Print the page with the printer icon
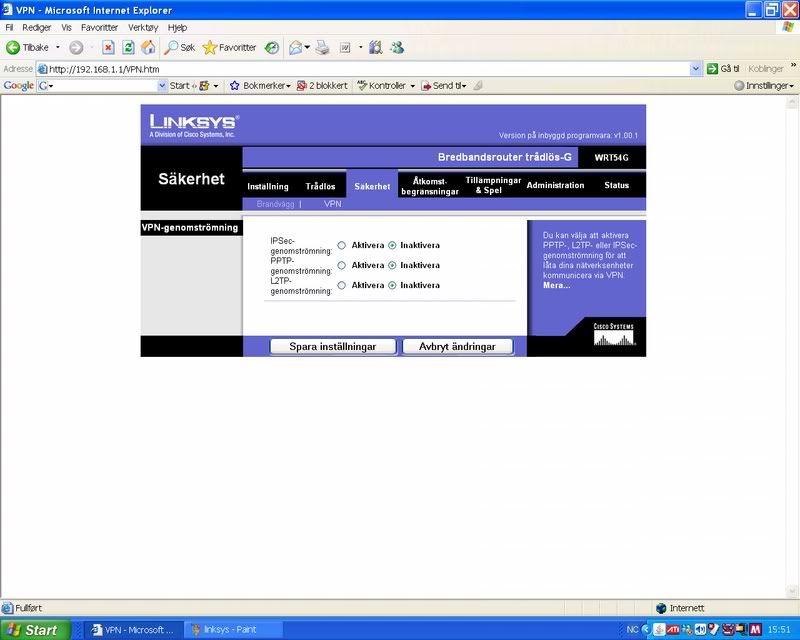The image size is (800, 640). tap(322, 47)
